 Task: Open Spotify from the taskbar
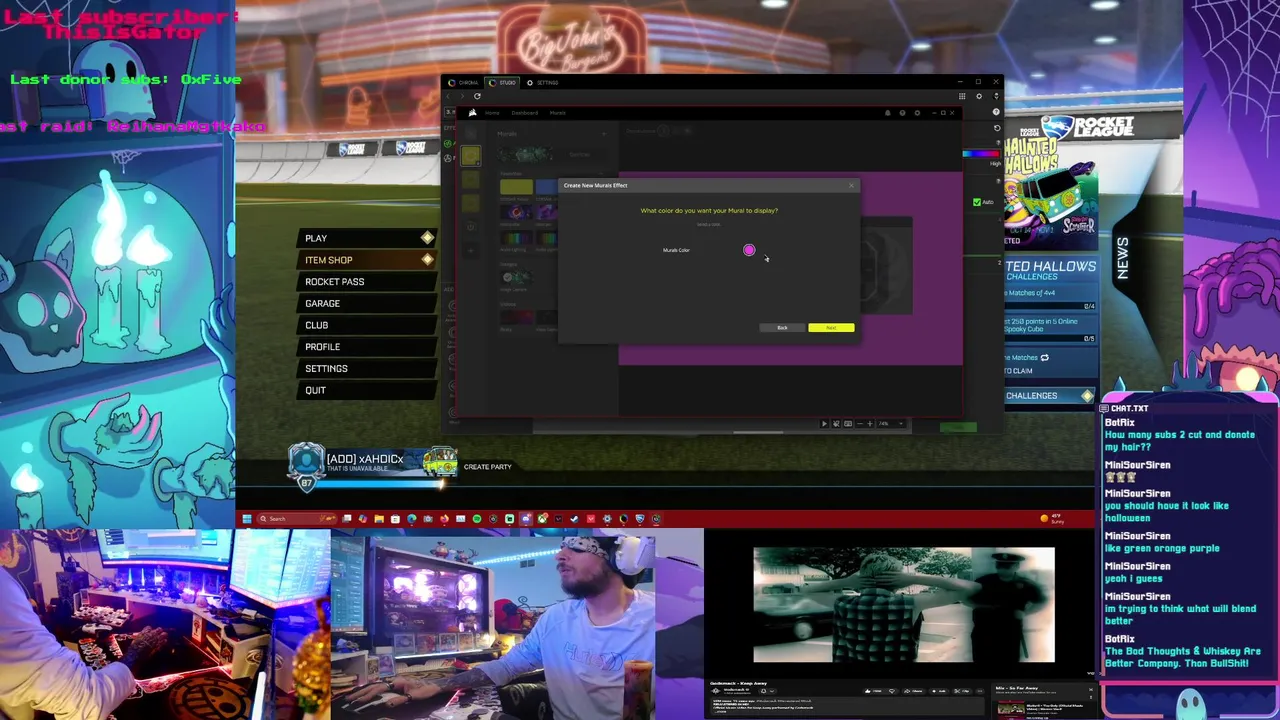tap(477, 519)
